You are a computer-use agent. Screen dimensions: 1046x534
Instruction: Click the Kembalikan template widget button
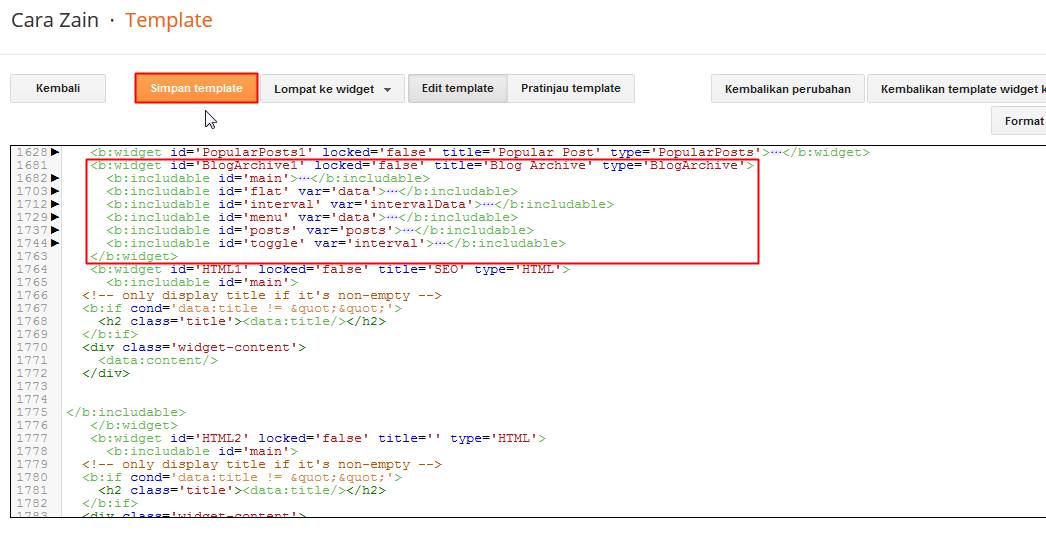[x=957, y=89]
